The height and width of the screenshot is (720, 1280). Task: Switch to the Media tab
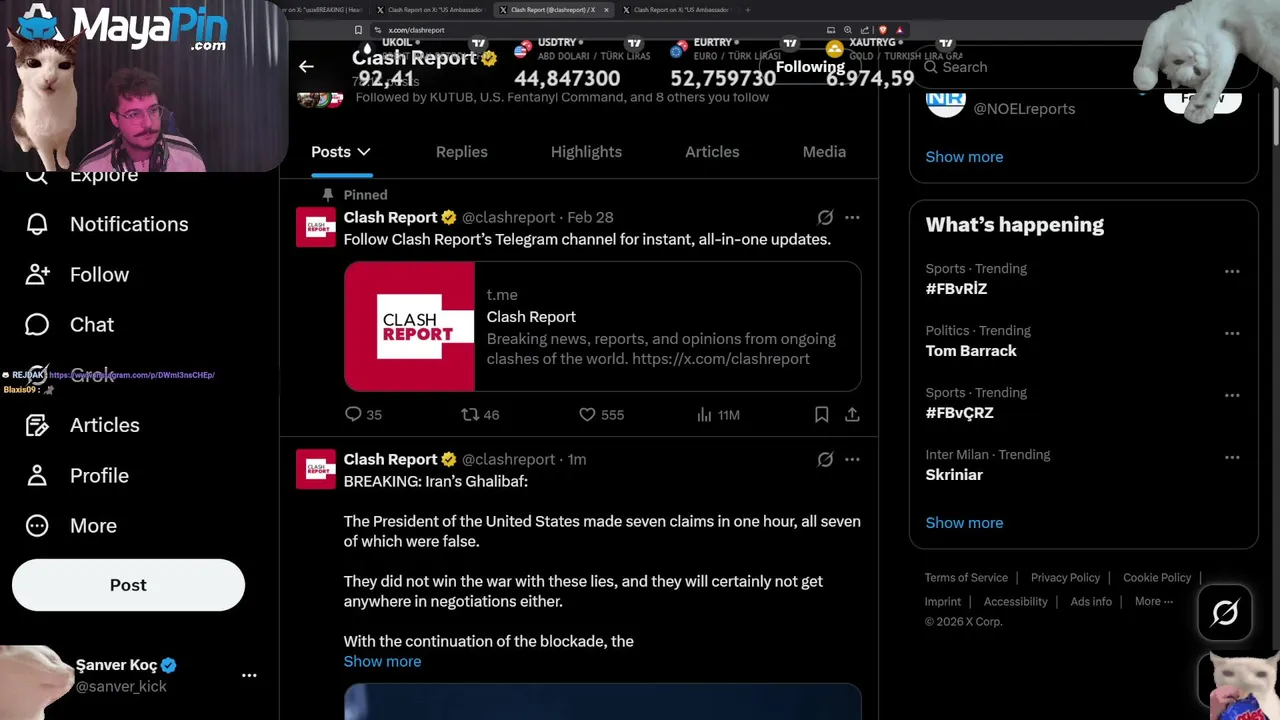coord(824,152)
